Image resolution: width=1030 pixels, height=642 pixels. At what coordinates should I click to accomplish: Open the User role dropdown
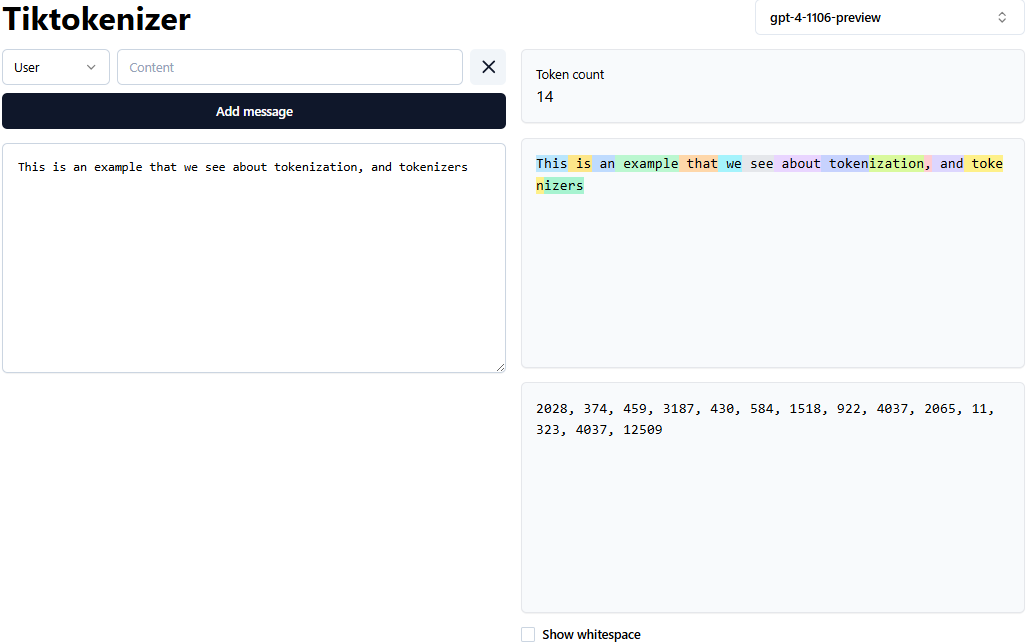(56, 67)
